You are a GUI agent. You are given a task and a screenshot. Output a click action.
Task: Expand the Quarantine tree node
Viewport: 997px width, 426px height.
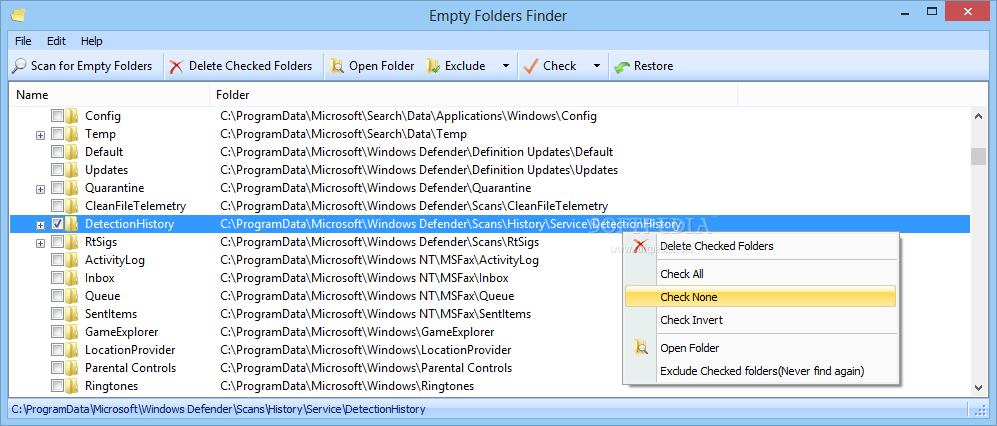41,189
